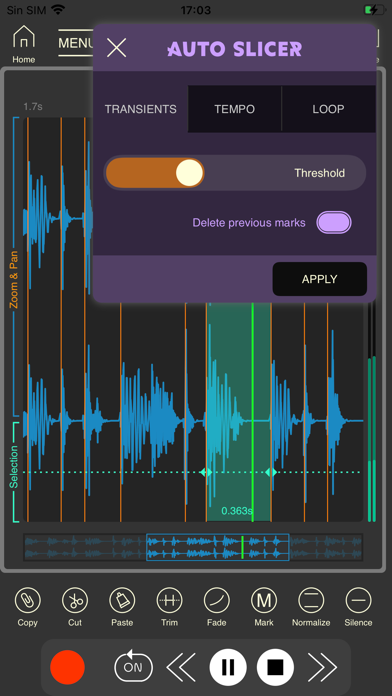Close the Auto Slicer panel

(x=117, y=47)
